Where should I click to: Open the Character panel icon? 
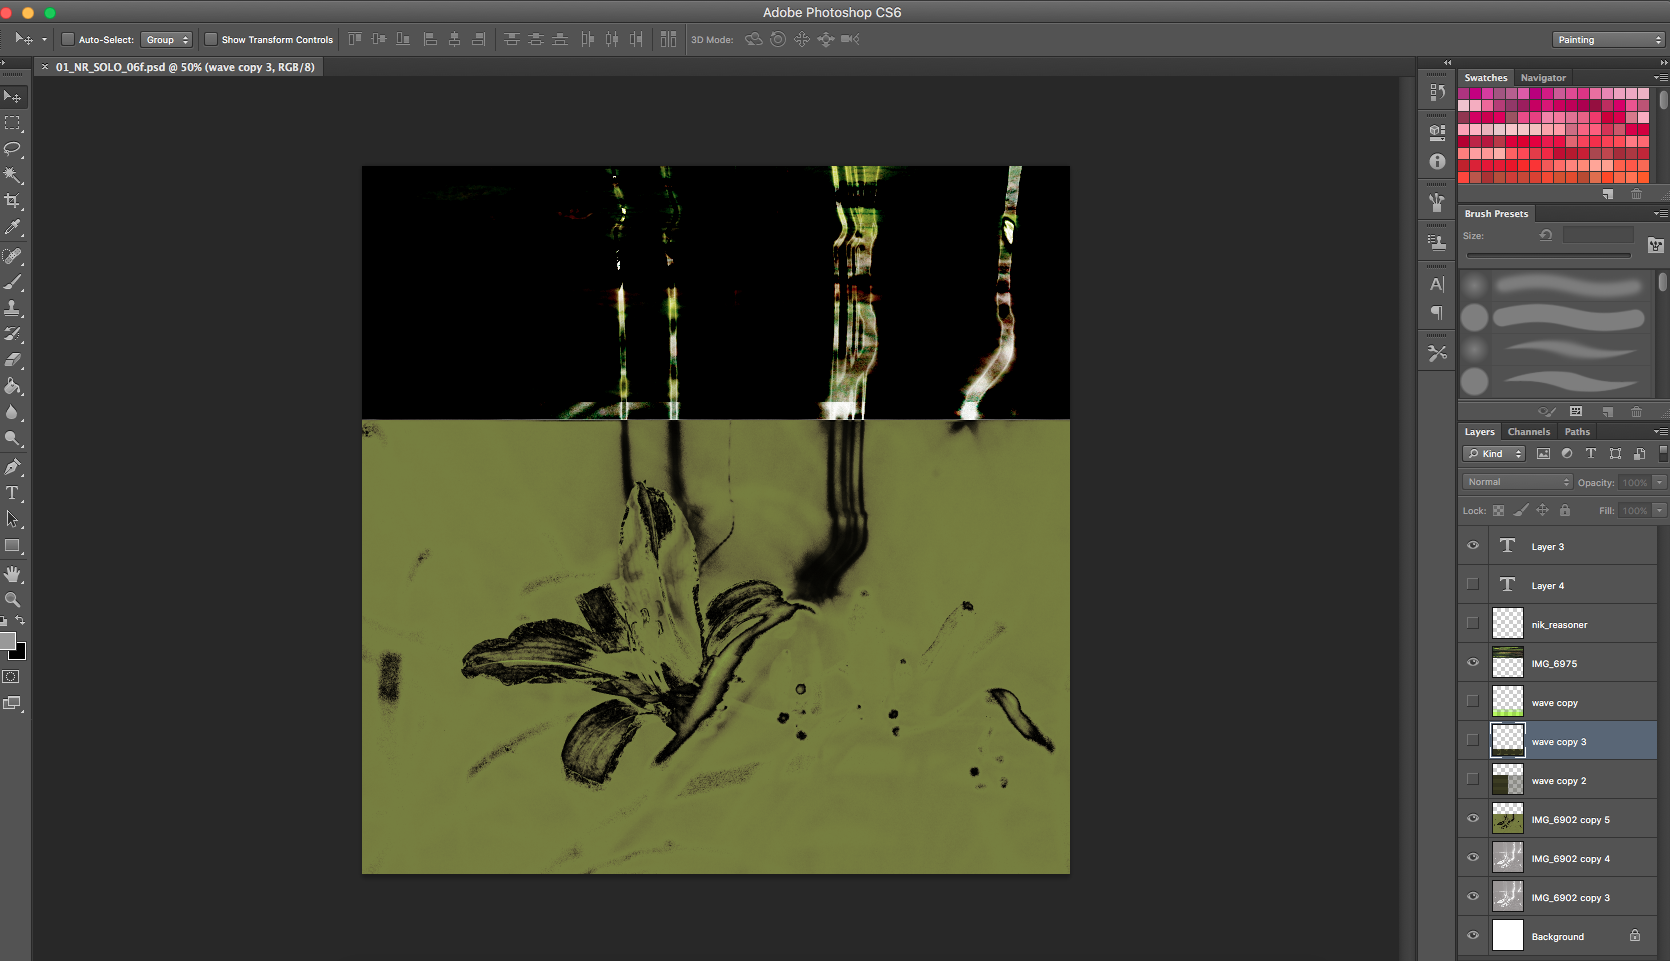pyautogui.click(x=1437, y=284)
